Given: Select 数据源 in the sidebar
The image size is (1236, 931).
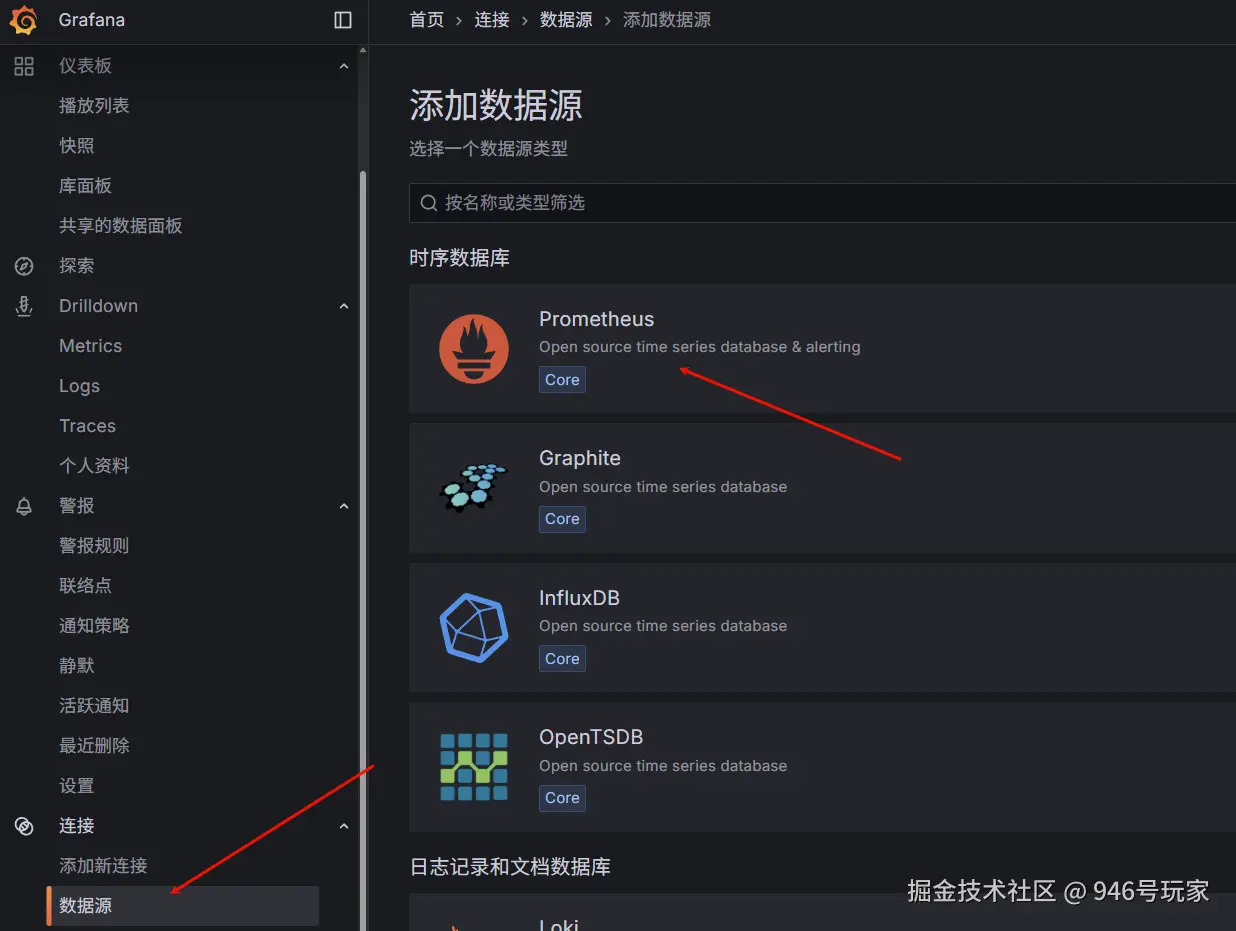Looking at the screenshot, I should (183, 906).
